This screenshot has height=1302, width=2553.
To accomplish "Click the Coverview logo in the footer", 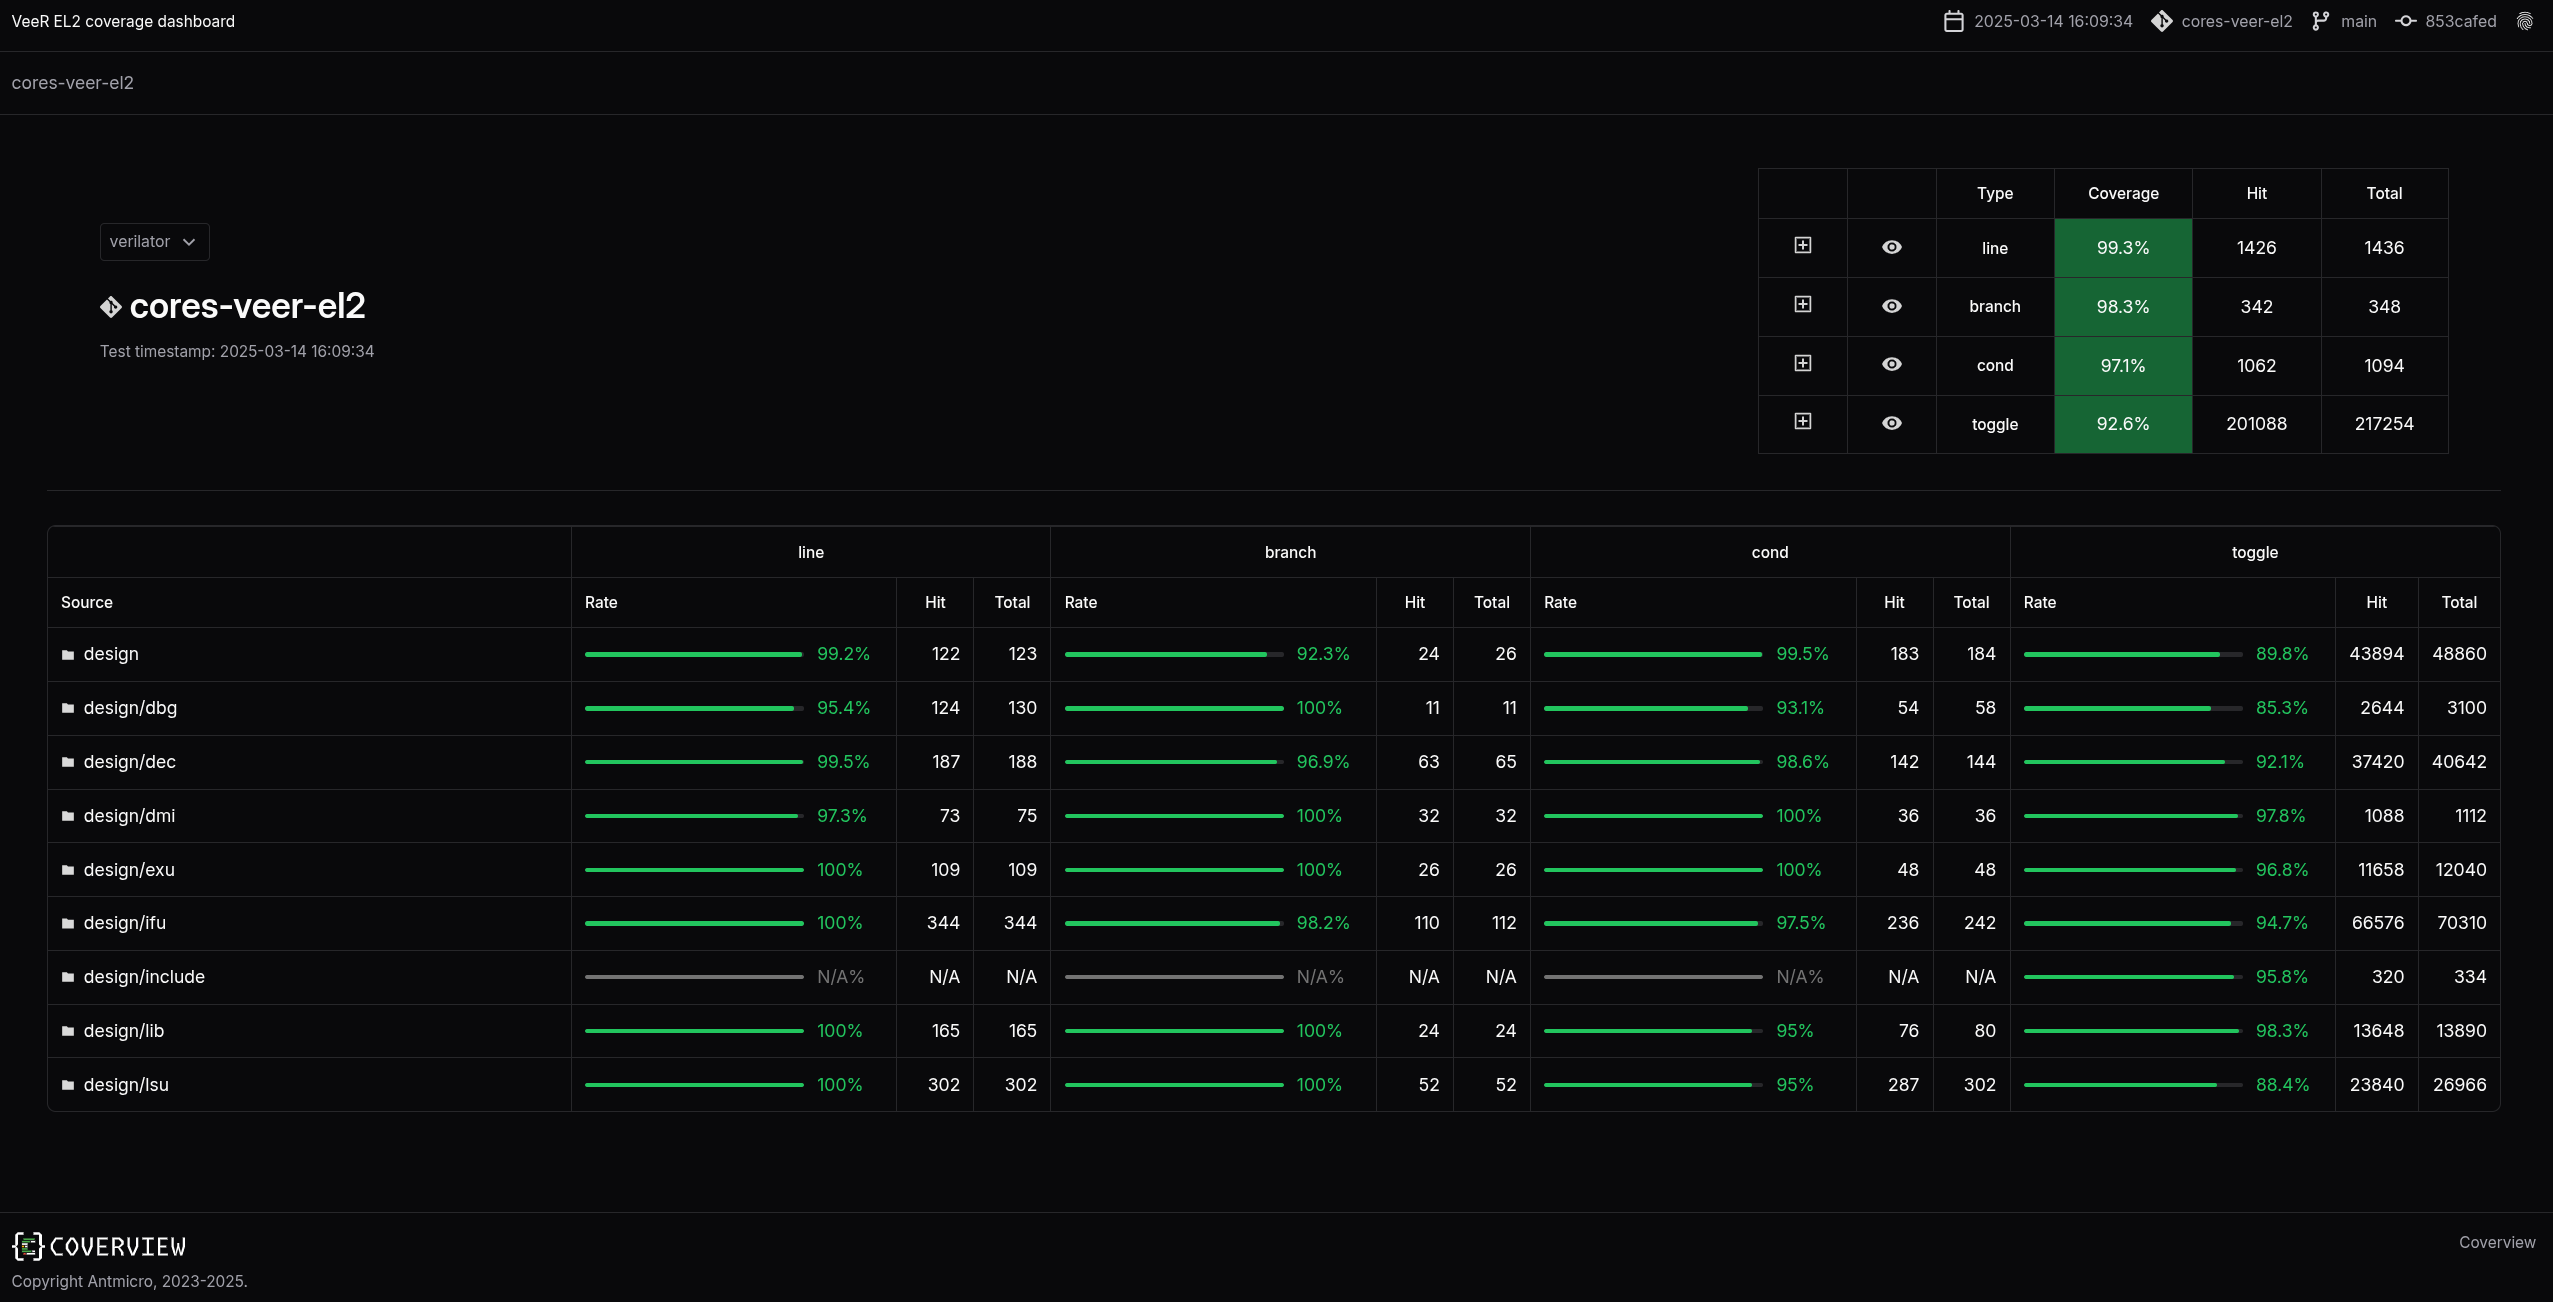I will 99,1246.
